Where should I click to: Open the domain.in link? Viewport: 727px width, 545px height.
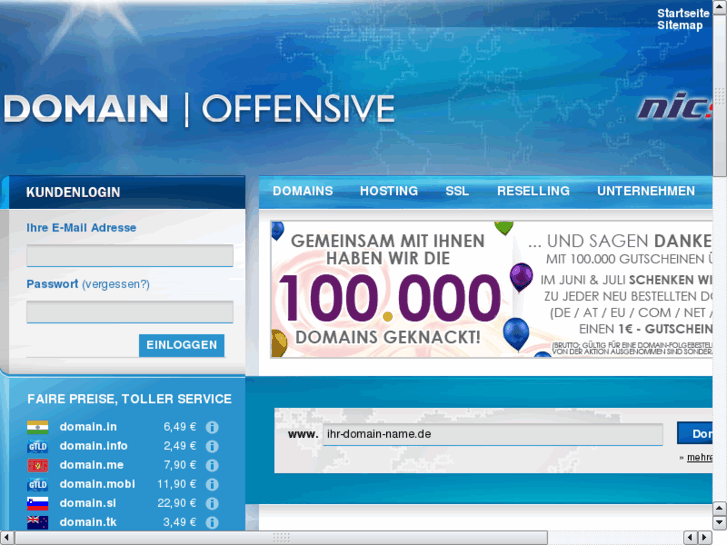(88, 427)
